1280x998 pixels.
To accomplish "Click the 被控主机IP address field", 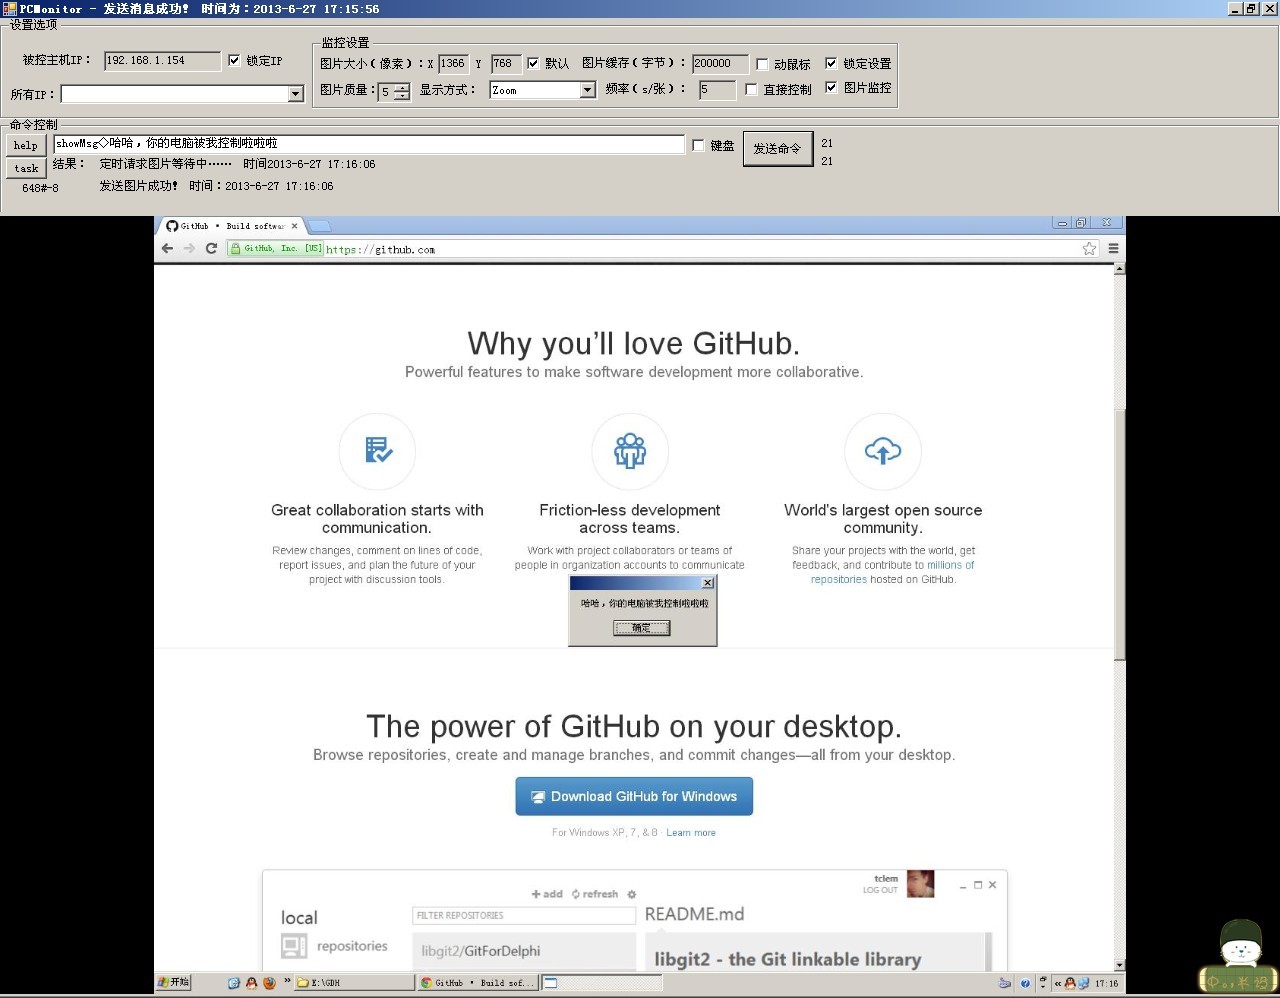I will (x=162, y=61).
